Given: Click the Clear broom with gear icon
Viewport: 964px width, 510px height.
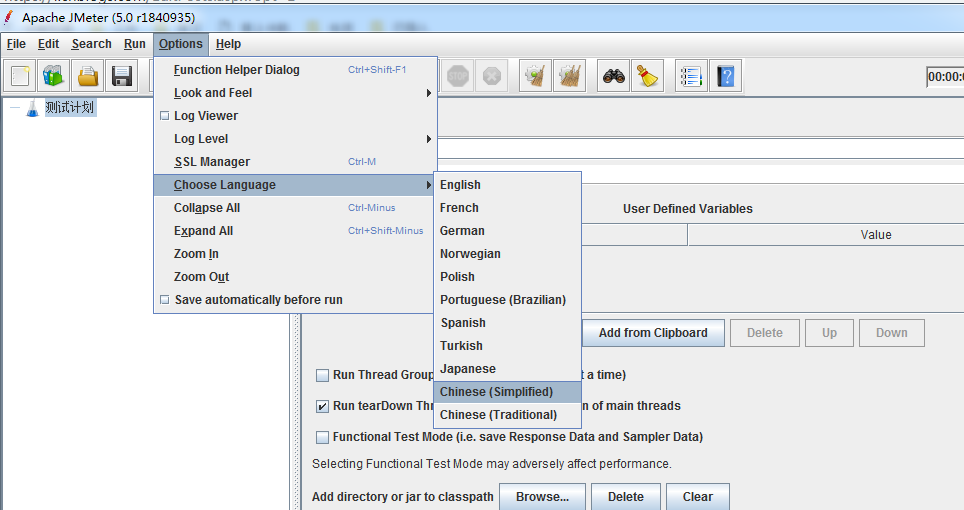Looking at the screenshot, I should coord(535,76).
